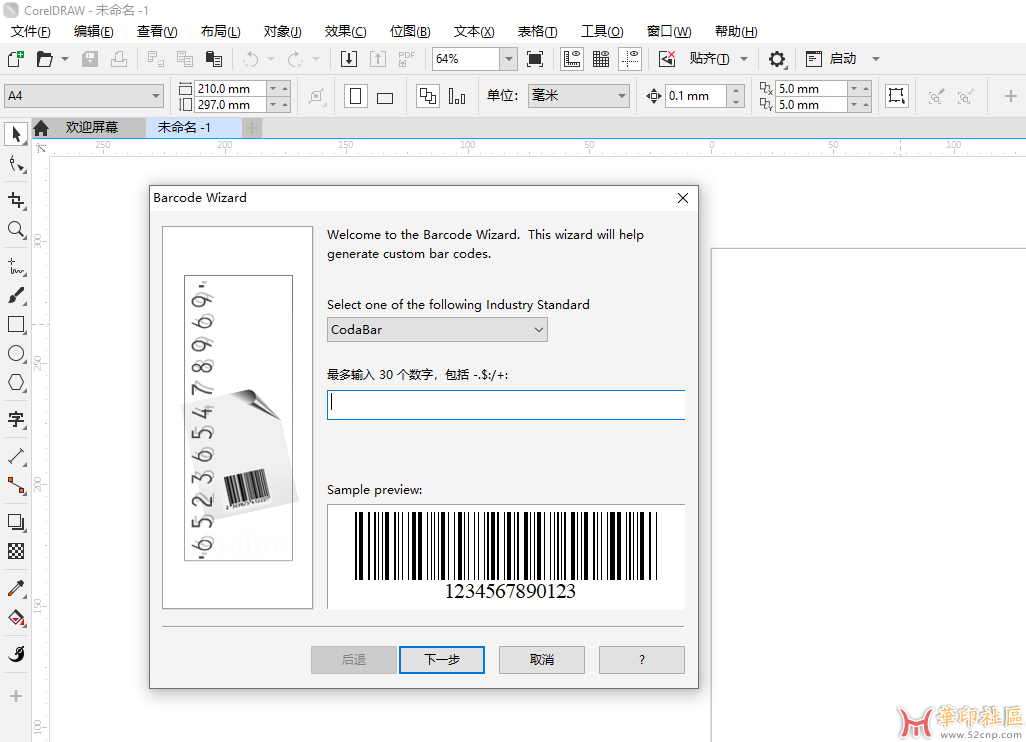Expand the 启动 launch dropdown arrow

(x=876, y=59)
